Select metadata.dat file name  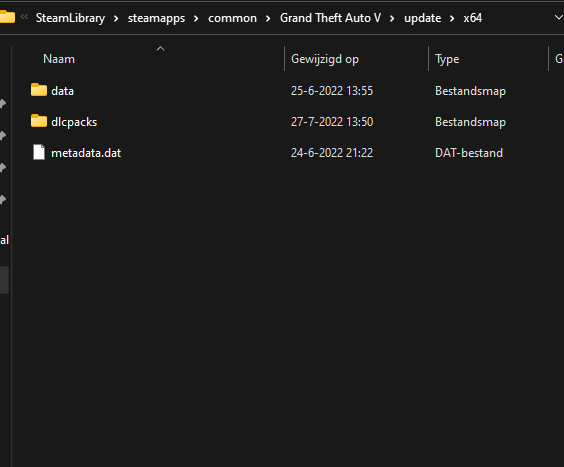(x=86, y=153)
